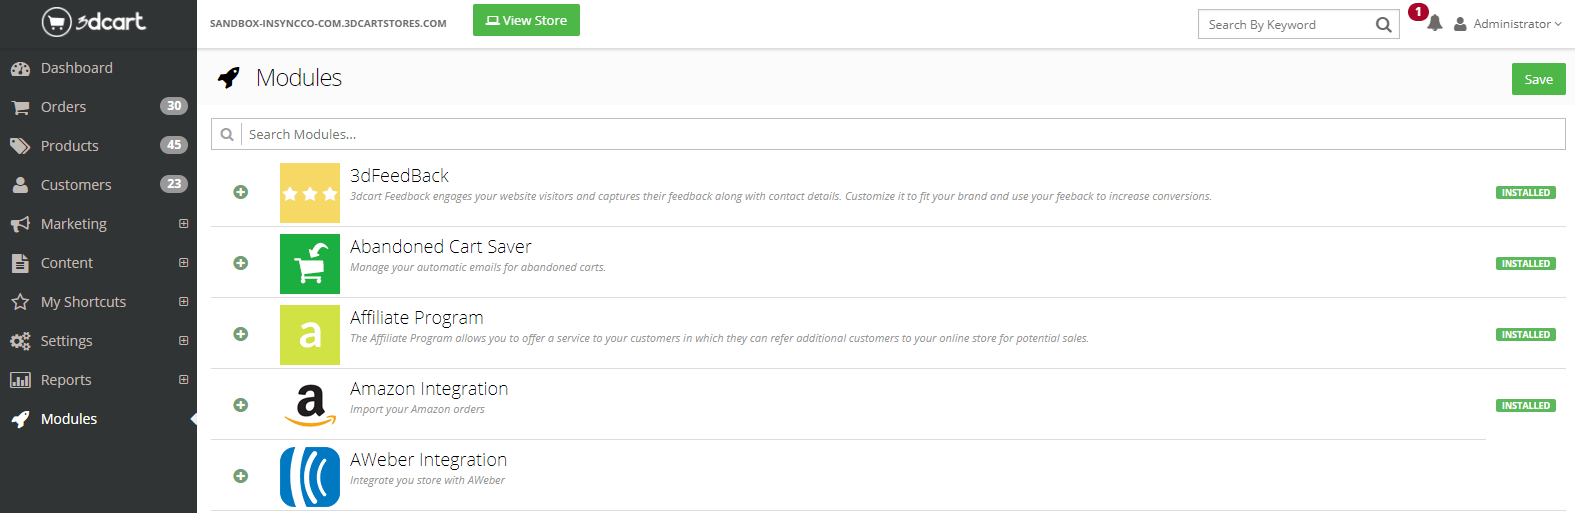Expand the Amazon Integration module row

point(241,405)
